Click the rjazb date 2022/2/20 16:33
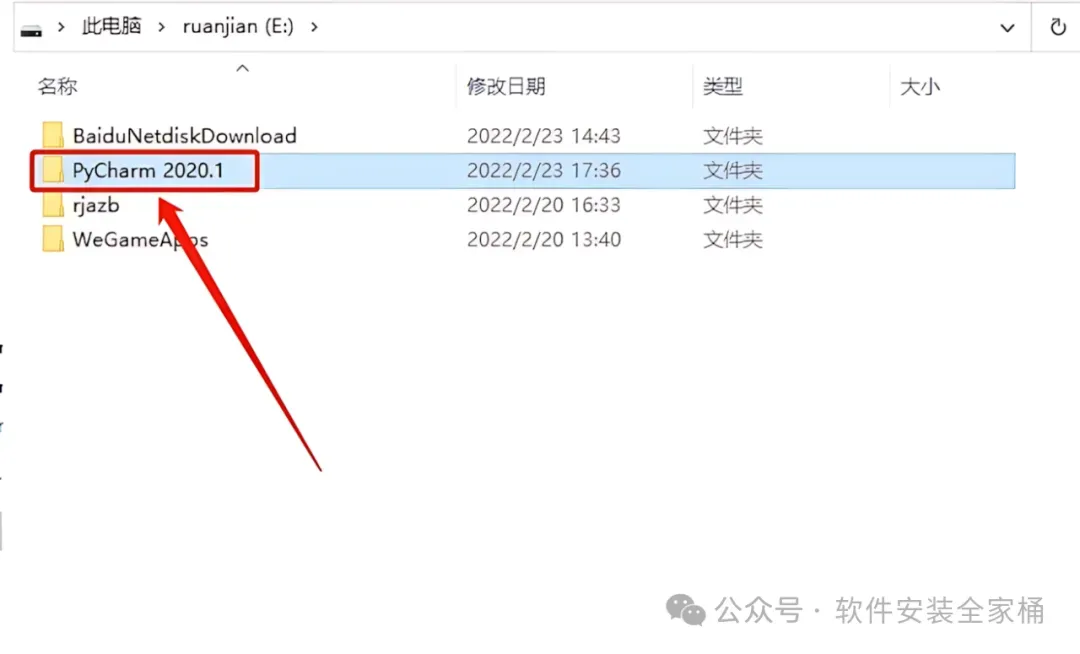Viewport: 1080px width, 654px height. 543,205
